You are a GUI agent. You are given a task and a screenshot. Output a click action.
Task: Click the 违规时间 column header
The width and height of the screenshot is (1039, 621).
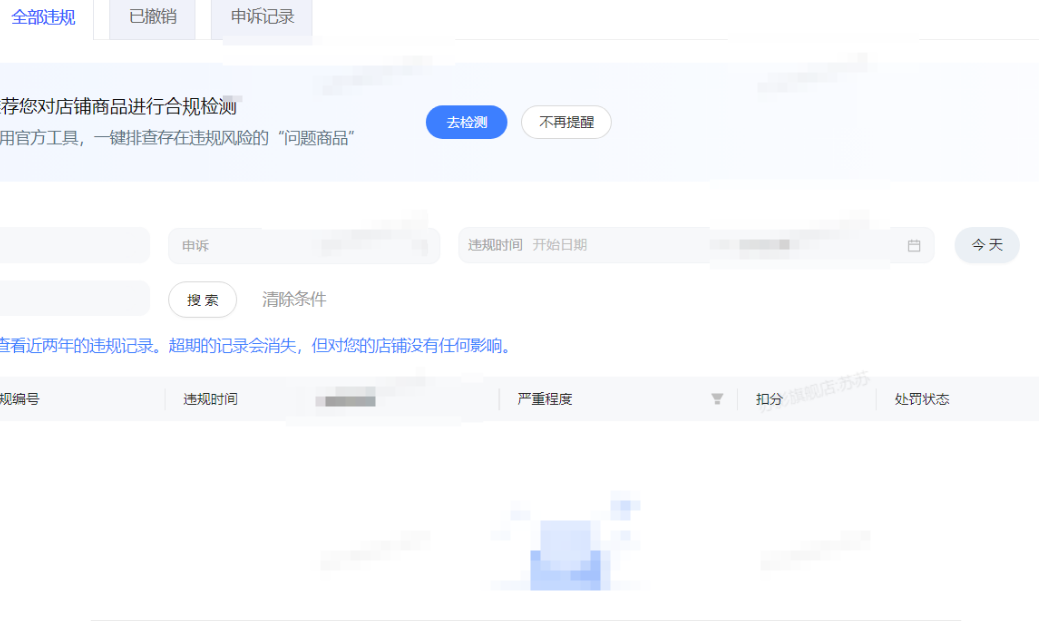point(211,399)
